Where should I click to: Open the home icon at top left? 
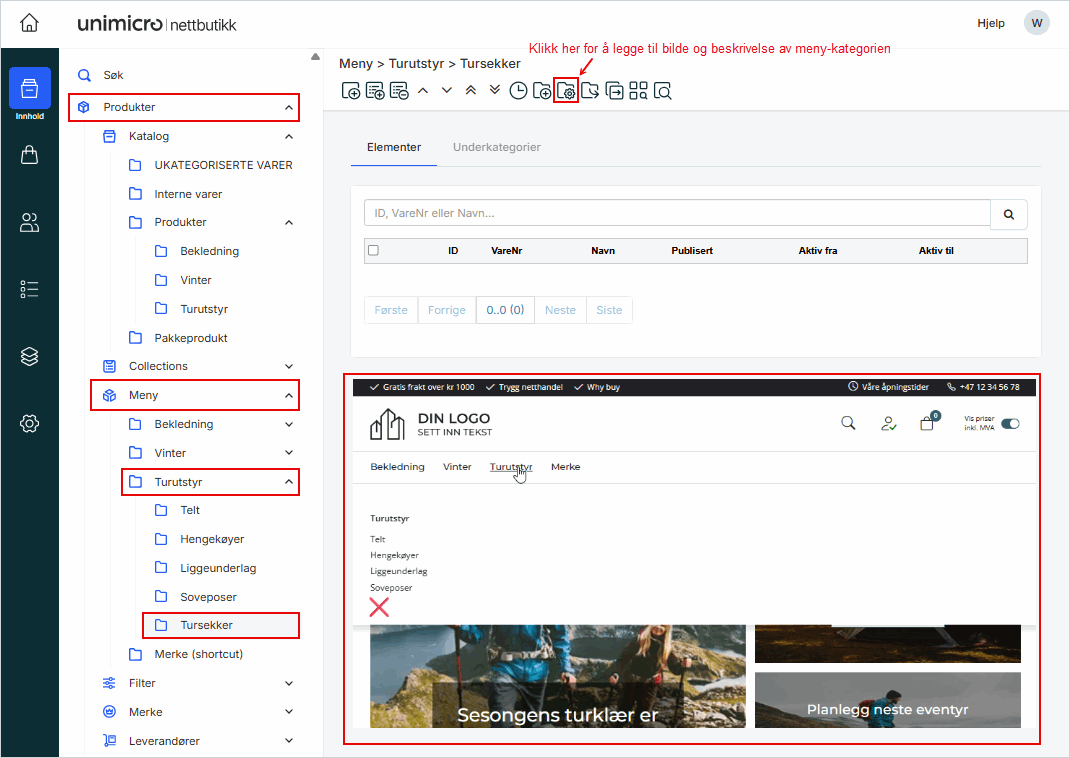point(29,23)
